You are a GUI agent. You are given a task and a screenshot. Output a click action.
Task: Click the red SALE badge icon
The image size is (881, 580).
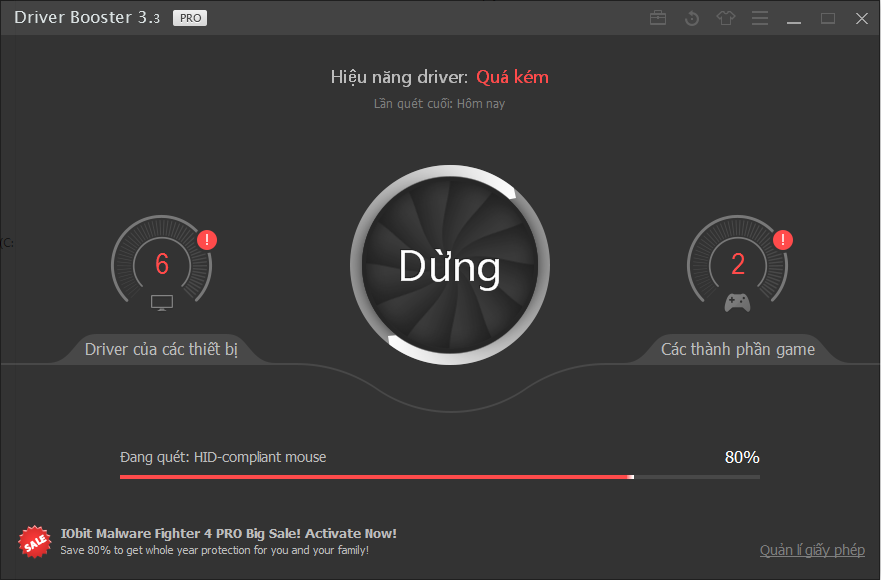coord(35,542)
